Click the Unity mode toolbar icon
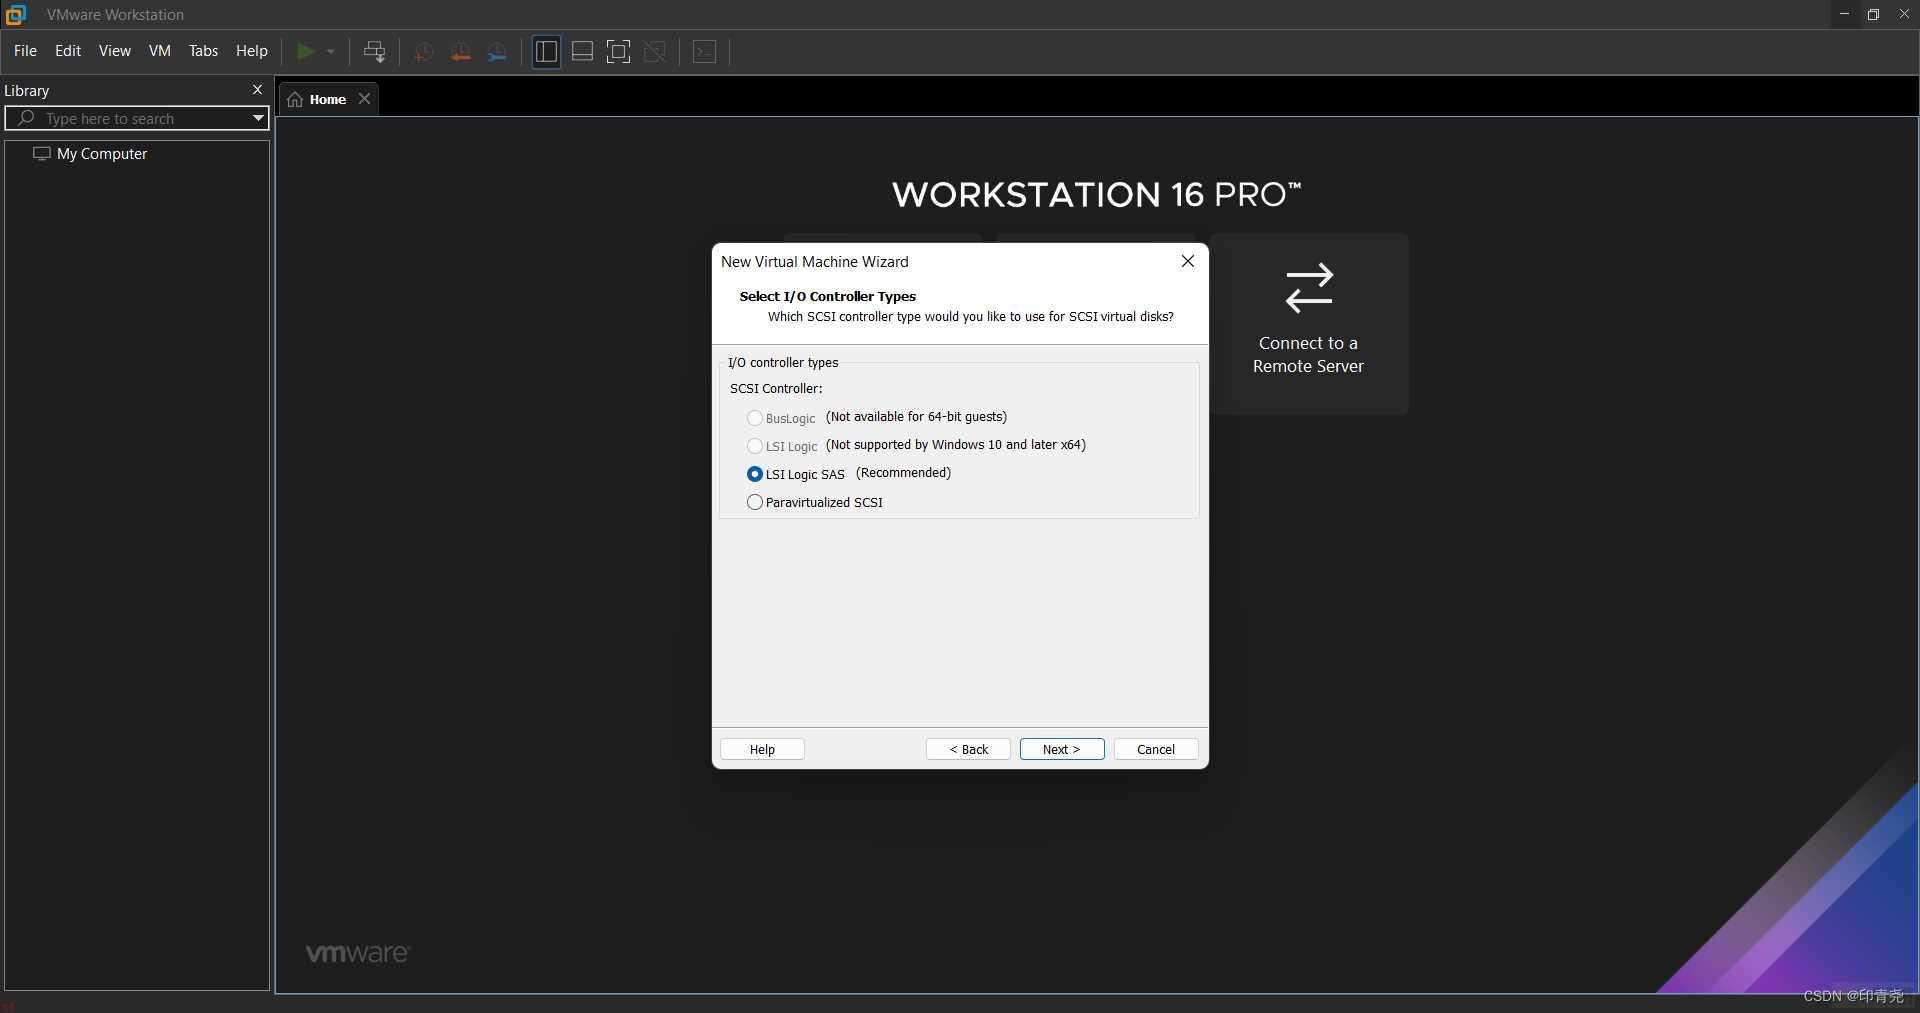Image resolution: width=1920 pixels, height=1013 pixels. (655, 52)
